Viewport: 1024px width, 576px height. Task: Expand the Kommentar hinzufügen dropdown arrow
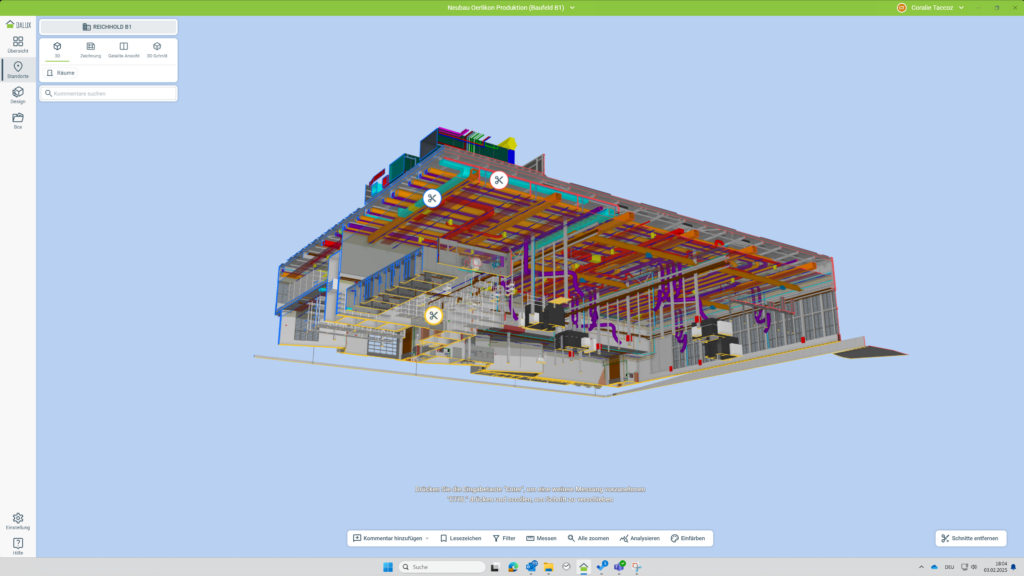427,538
